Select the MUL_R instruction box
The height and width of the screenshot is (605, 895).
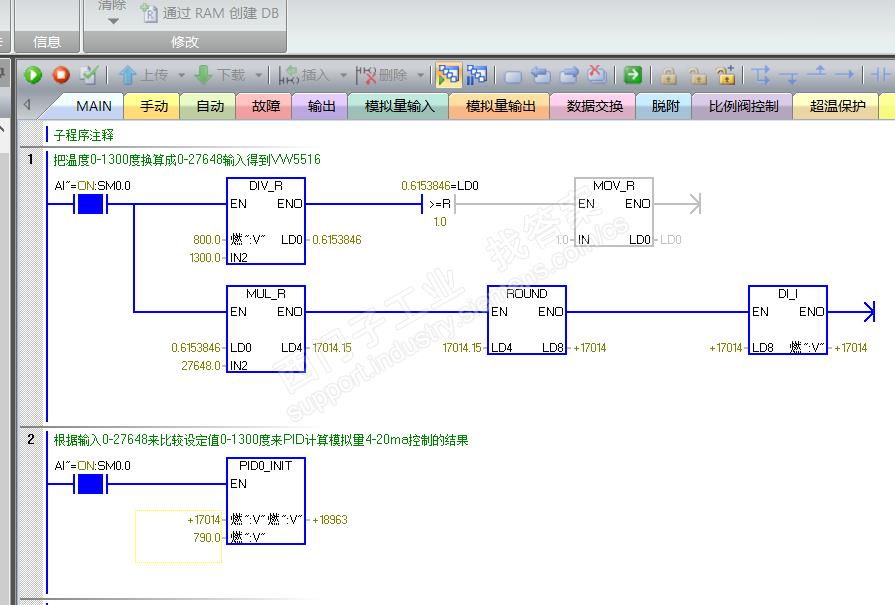pos(266,329)
